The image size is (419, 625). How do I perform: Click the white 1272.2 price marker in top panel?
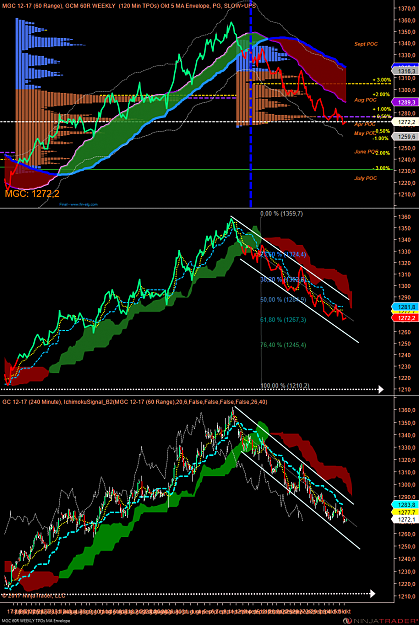pyautogui.click(x=405, y=122)
